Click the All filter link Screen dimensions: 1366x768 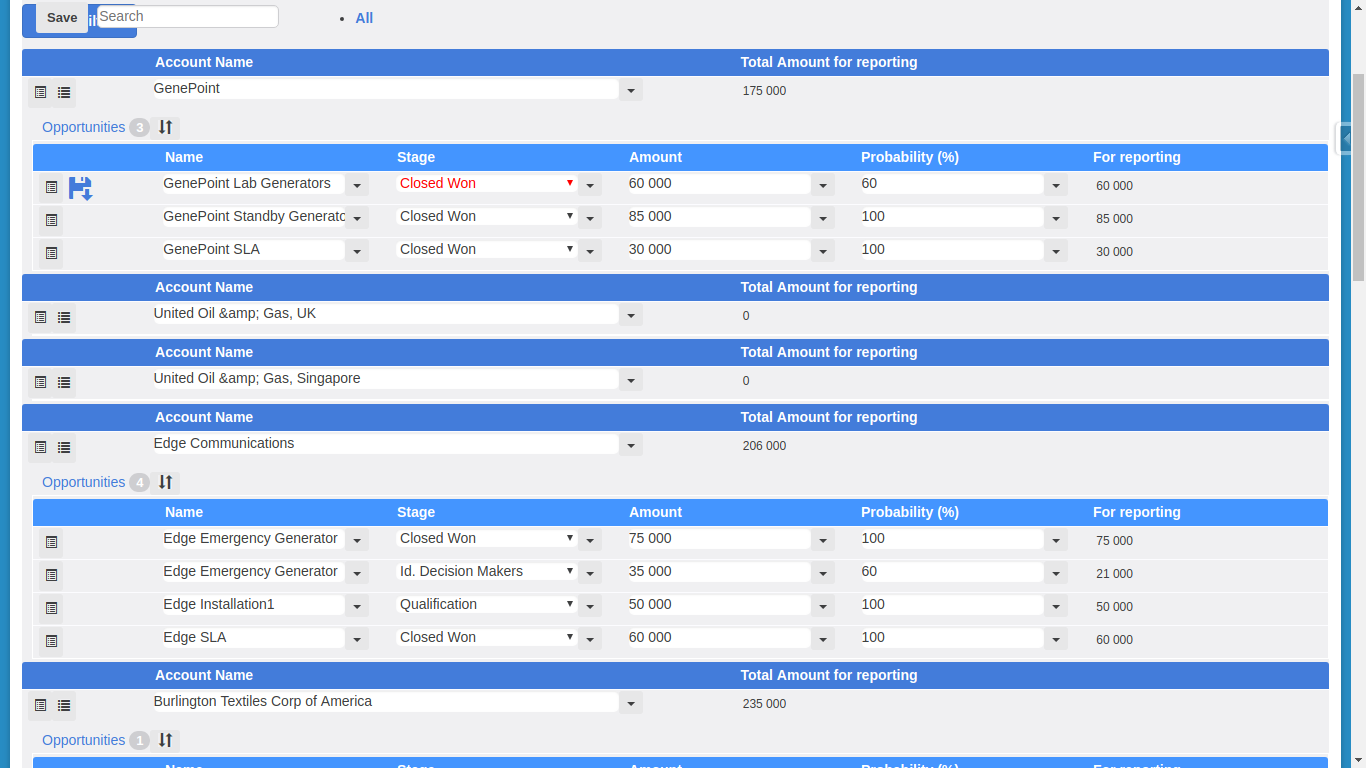click(364, 18)
